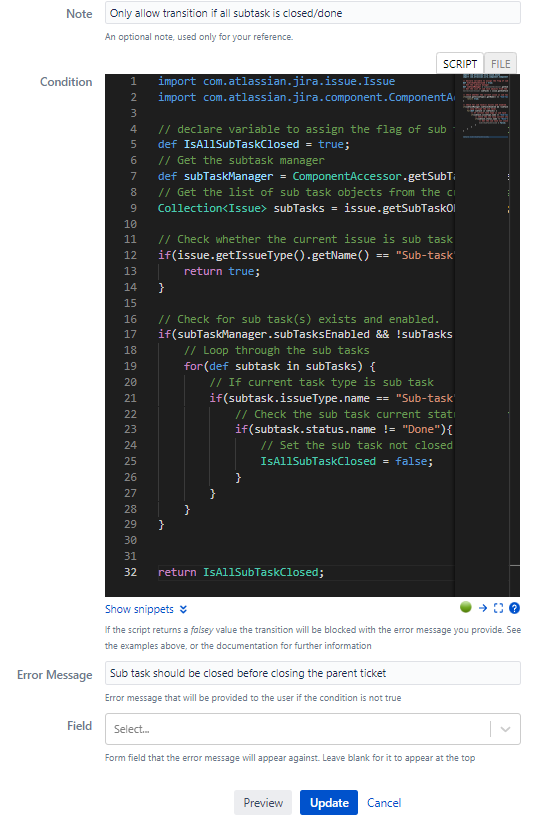Click the green script status indicator
The image size is (539, 815).
coord(466,607)
